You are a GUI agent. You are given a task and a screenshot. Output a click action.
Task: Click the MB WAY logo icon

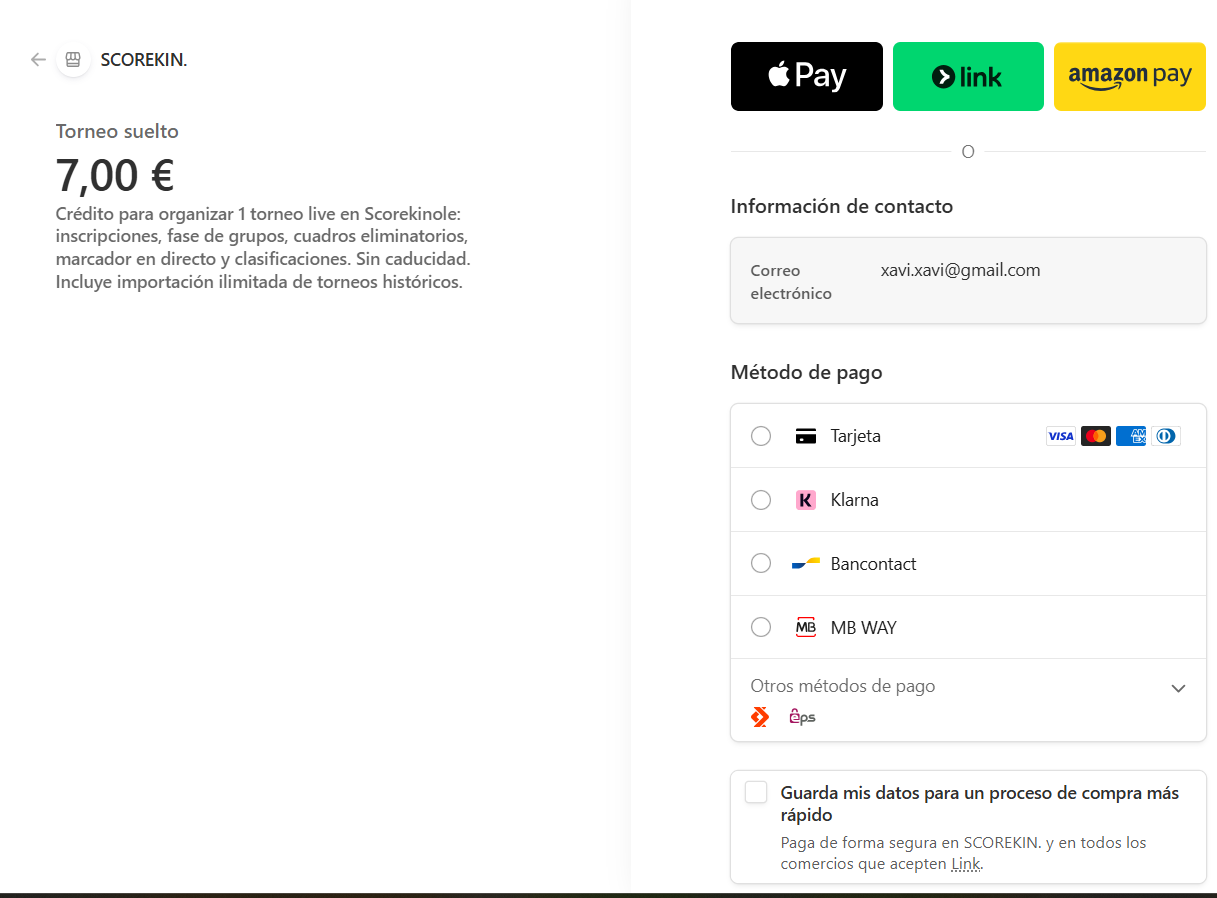806,628
